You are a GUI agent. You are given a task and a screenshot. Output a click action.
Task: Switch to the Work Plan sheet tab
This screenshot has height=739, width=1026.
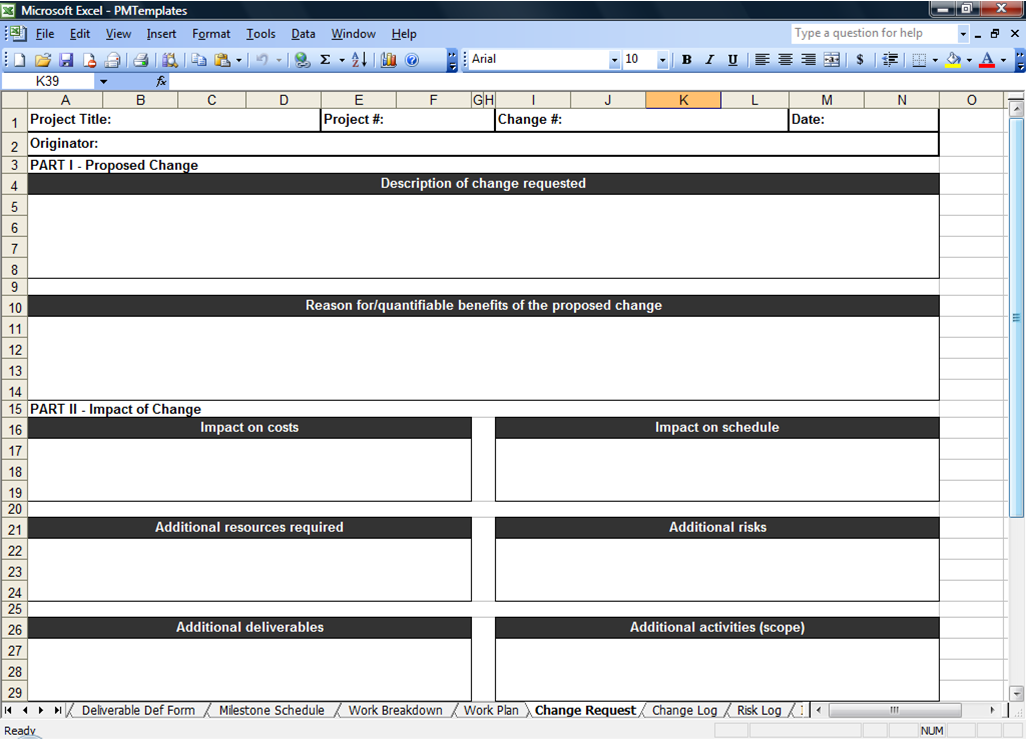coord(491,710)
